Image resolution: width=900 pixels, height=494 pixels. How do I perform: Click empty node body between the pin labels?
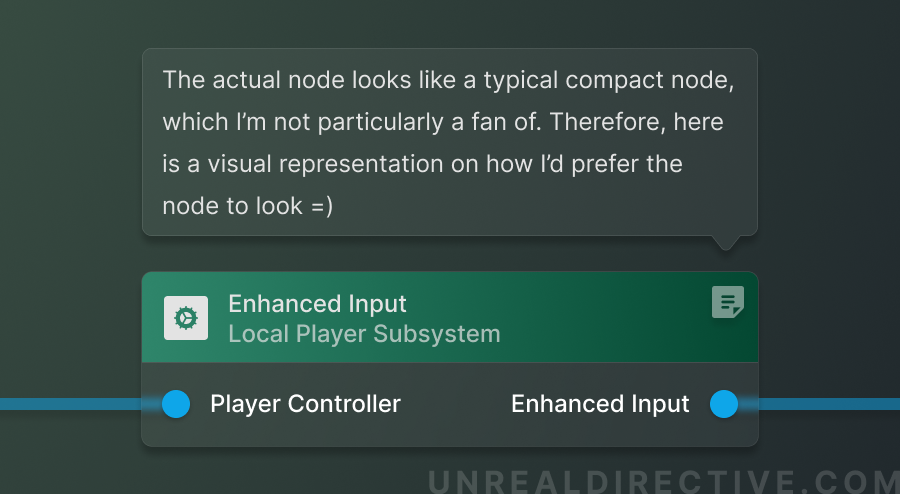pos(455,404)
